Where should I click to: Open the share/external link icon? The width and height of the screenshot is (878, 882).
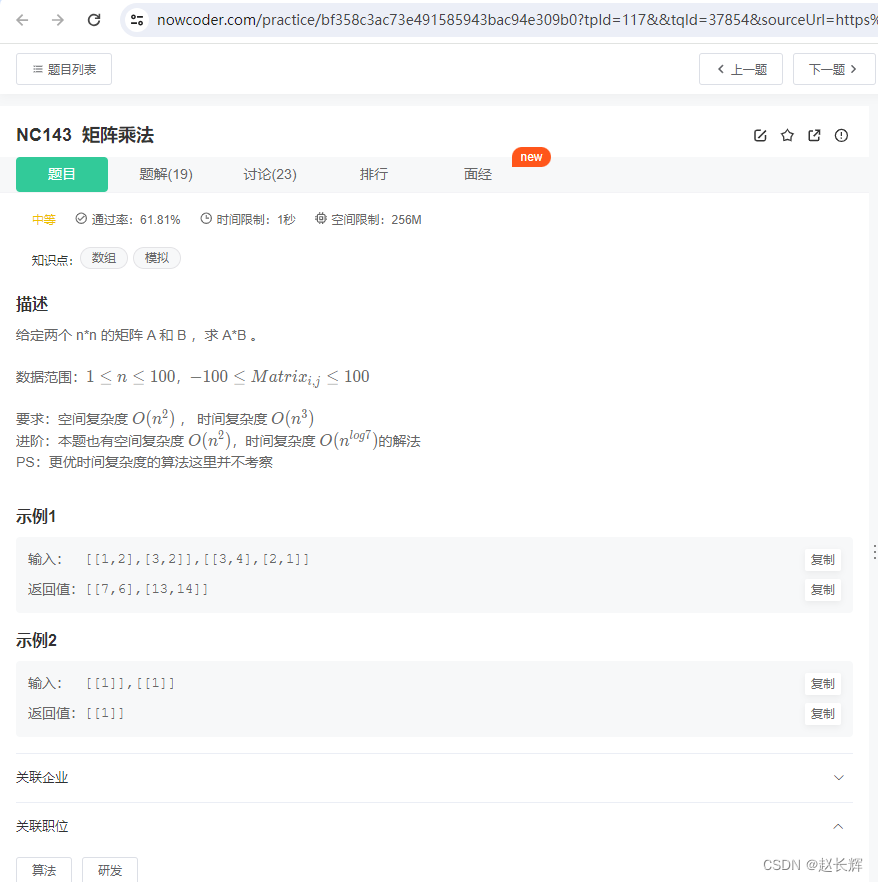coord(814,135)
